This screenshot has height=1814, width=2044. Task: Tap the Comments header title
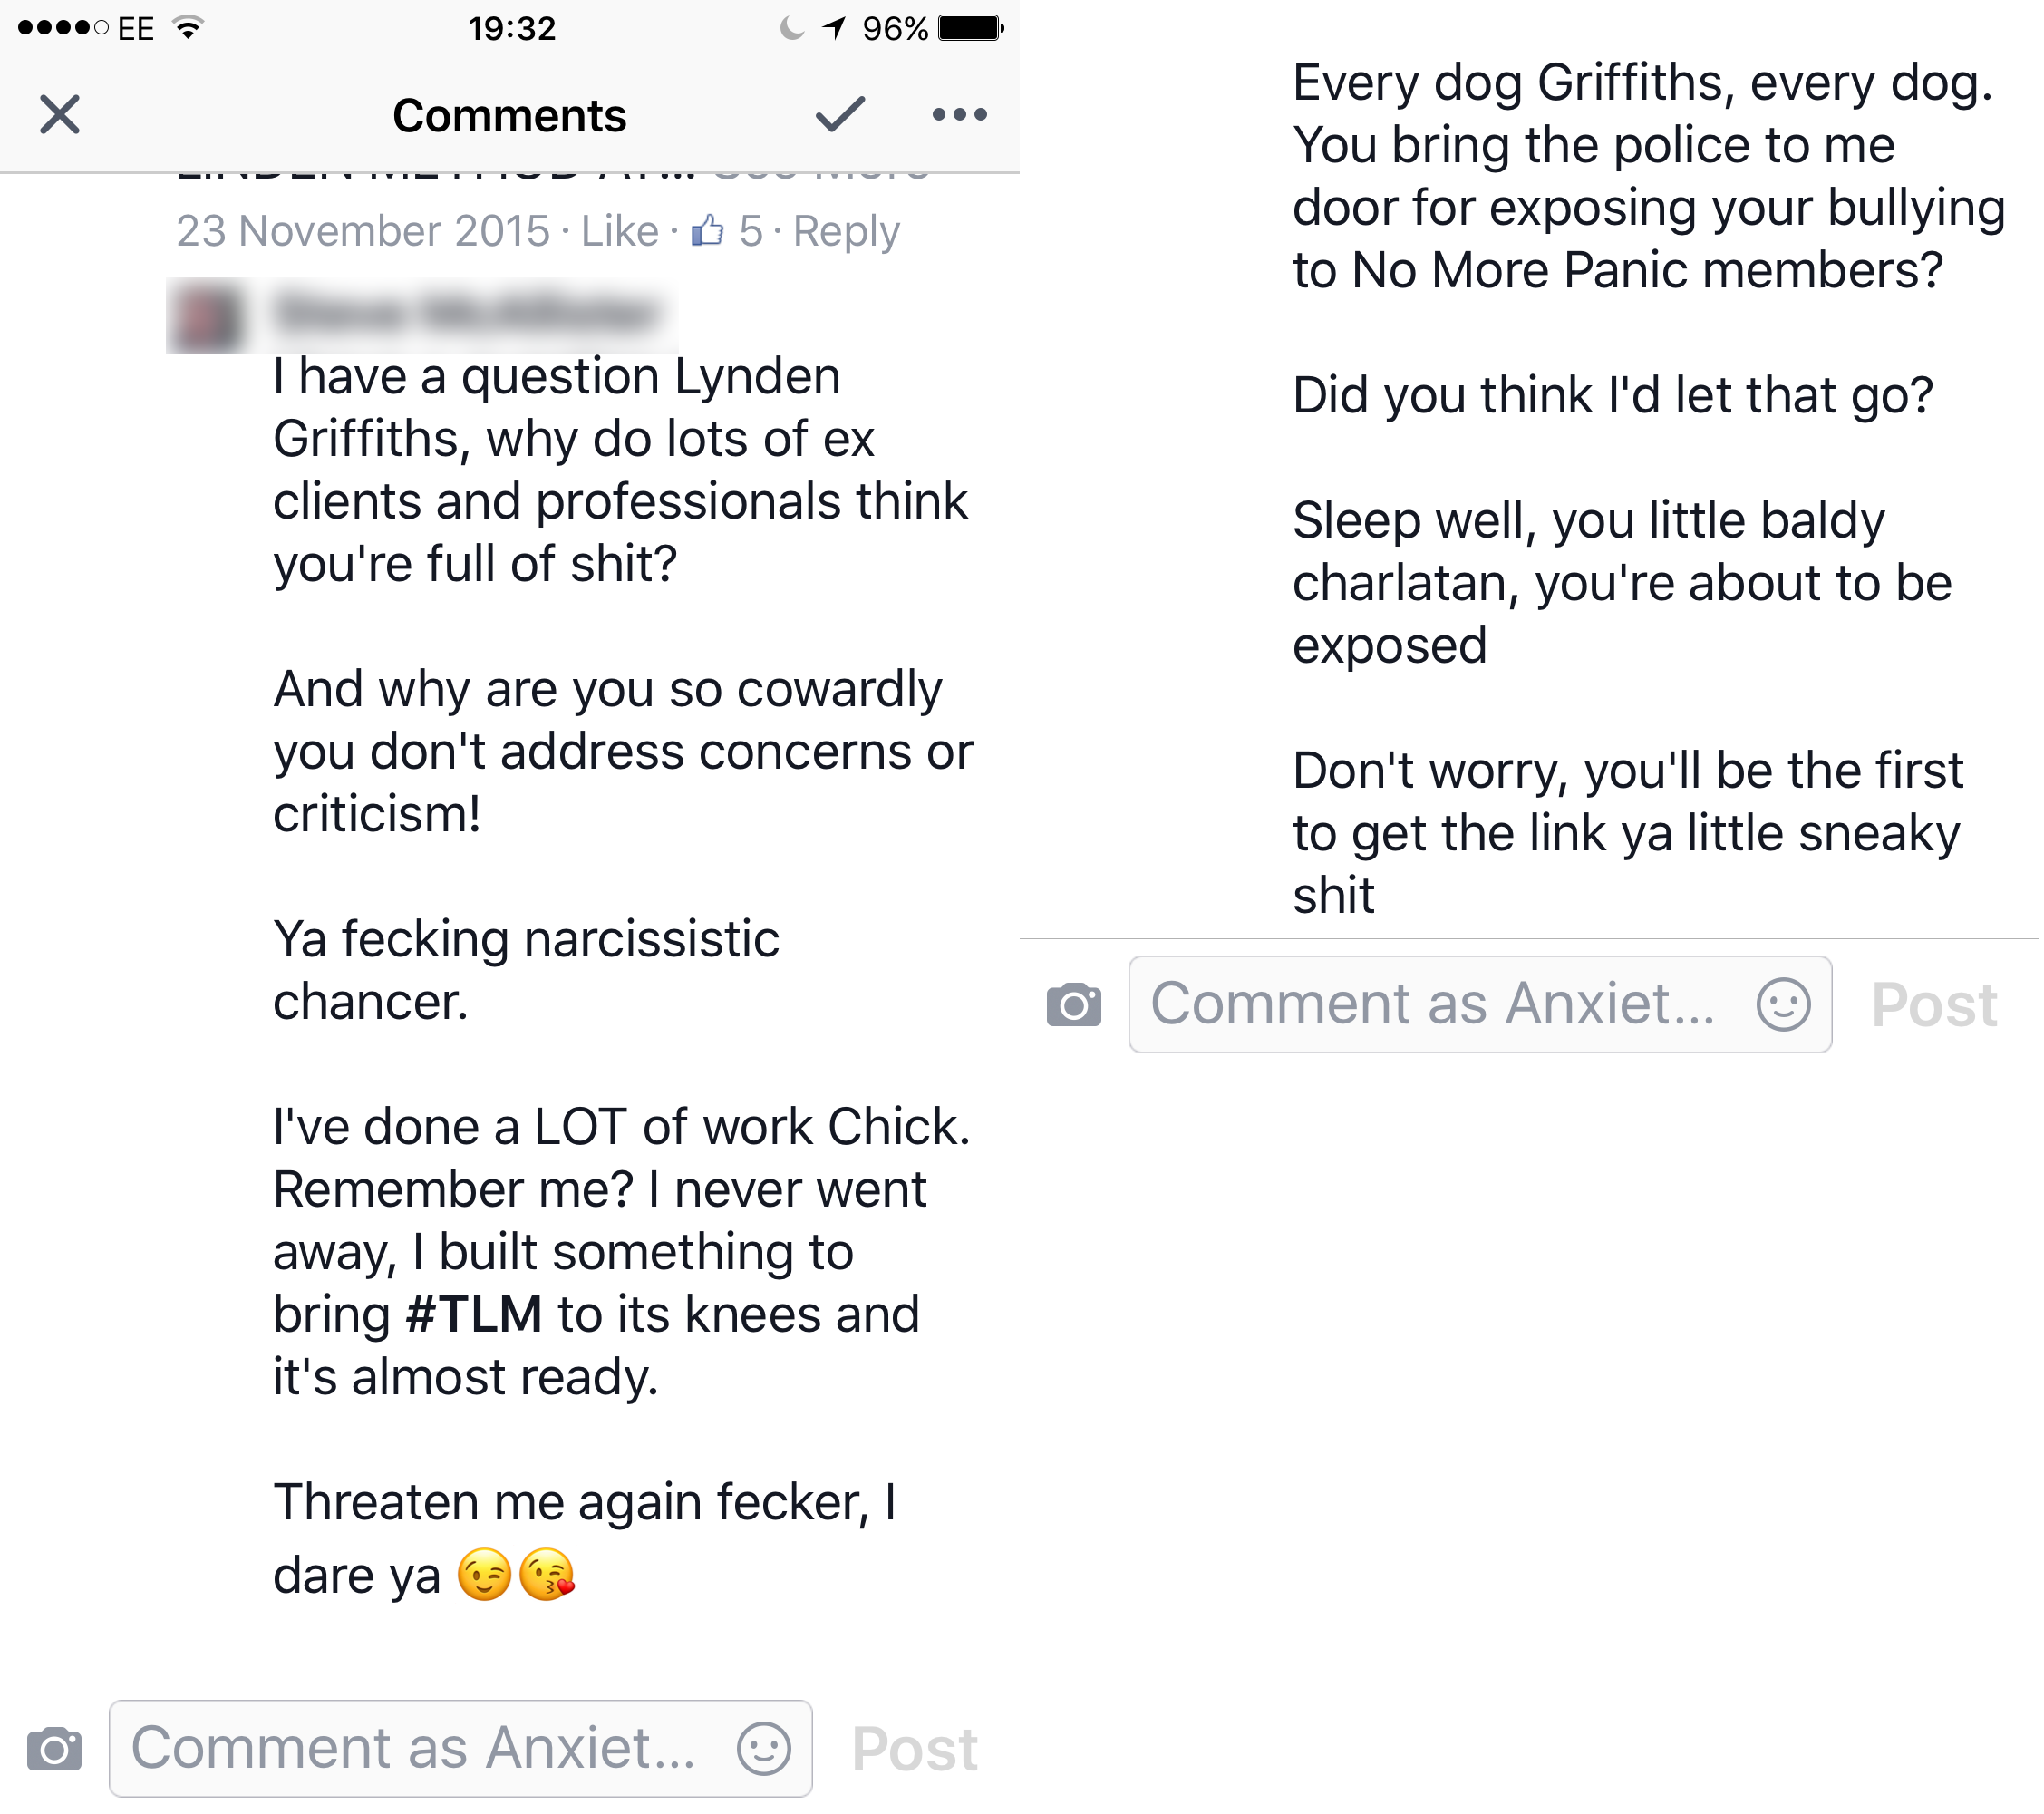[509, 115]
